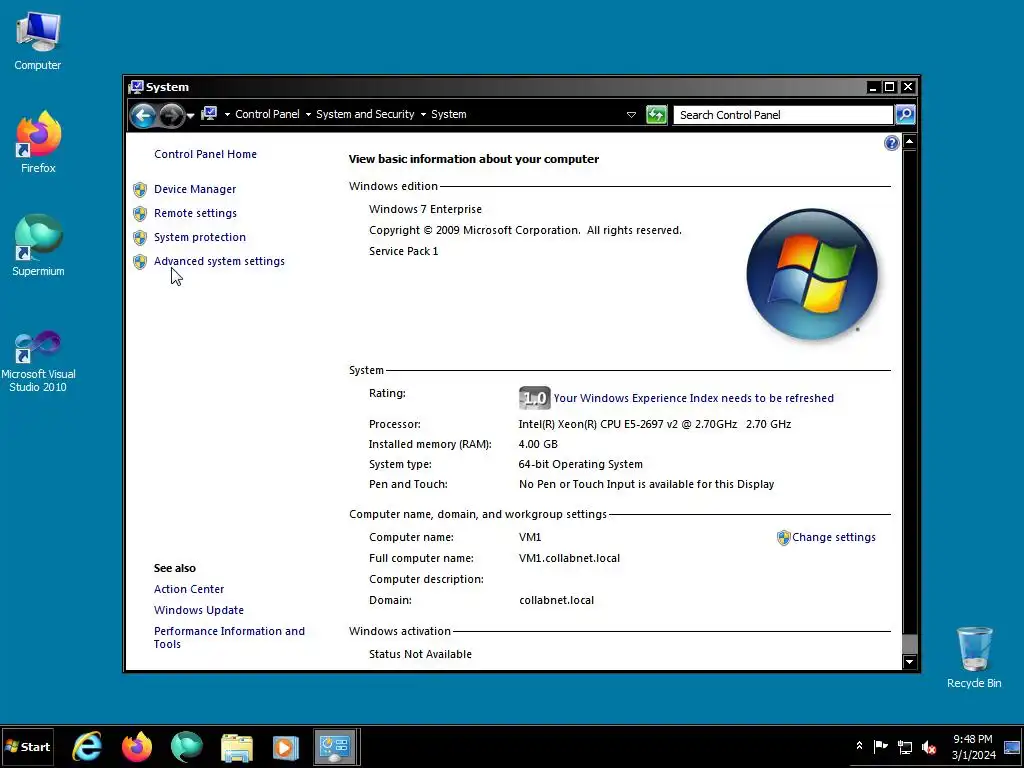Open Action Center flag tray icon
Image resolution: width=1024 pixels, height=768 pixels.
[880, 746]
